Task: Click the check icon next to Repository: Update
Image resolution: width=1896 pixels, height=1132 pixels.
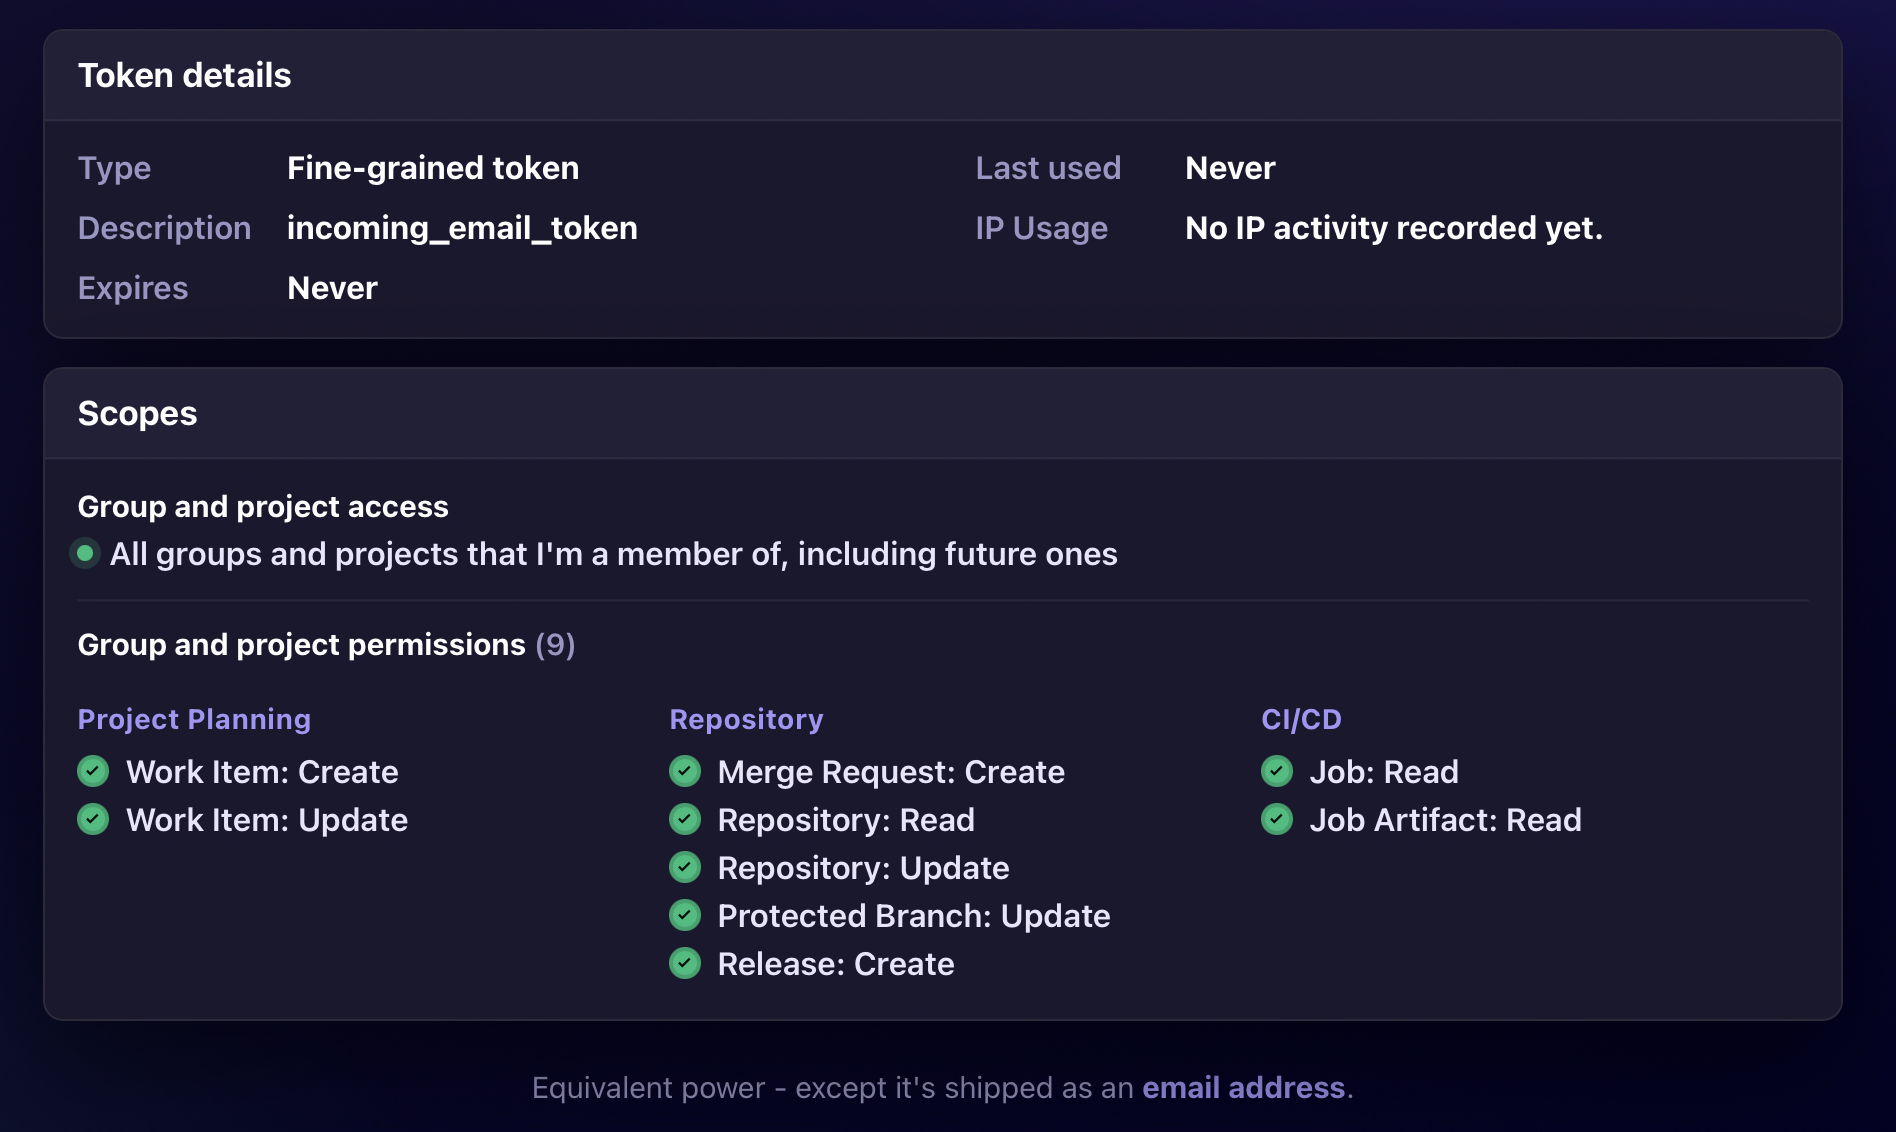Action: coord(685,867)
